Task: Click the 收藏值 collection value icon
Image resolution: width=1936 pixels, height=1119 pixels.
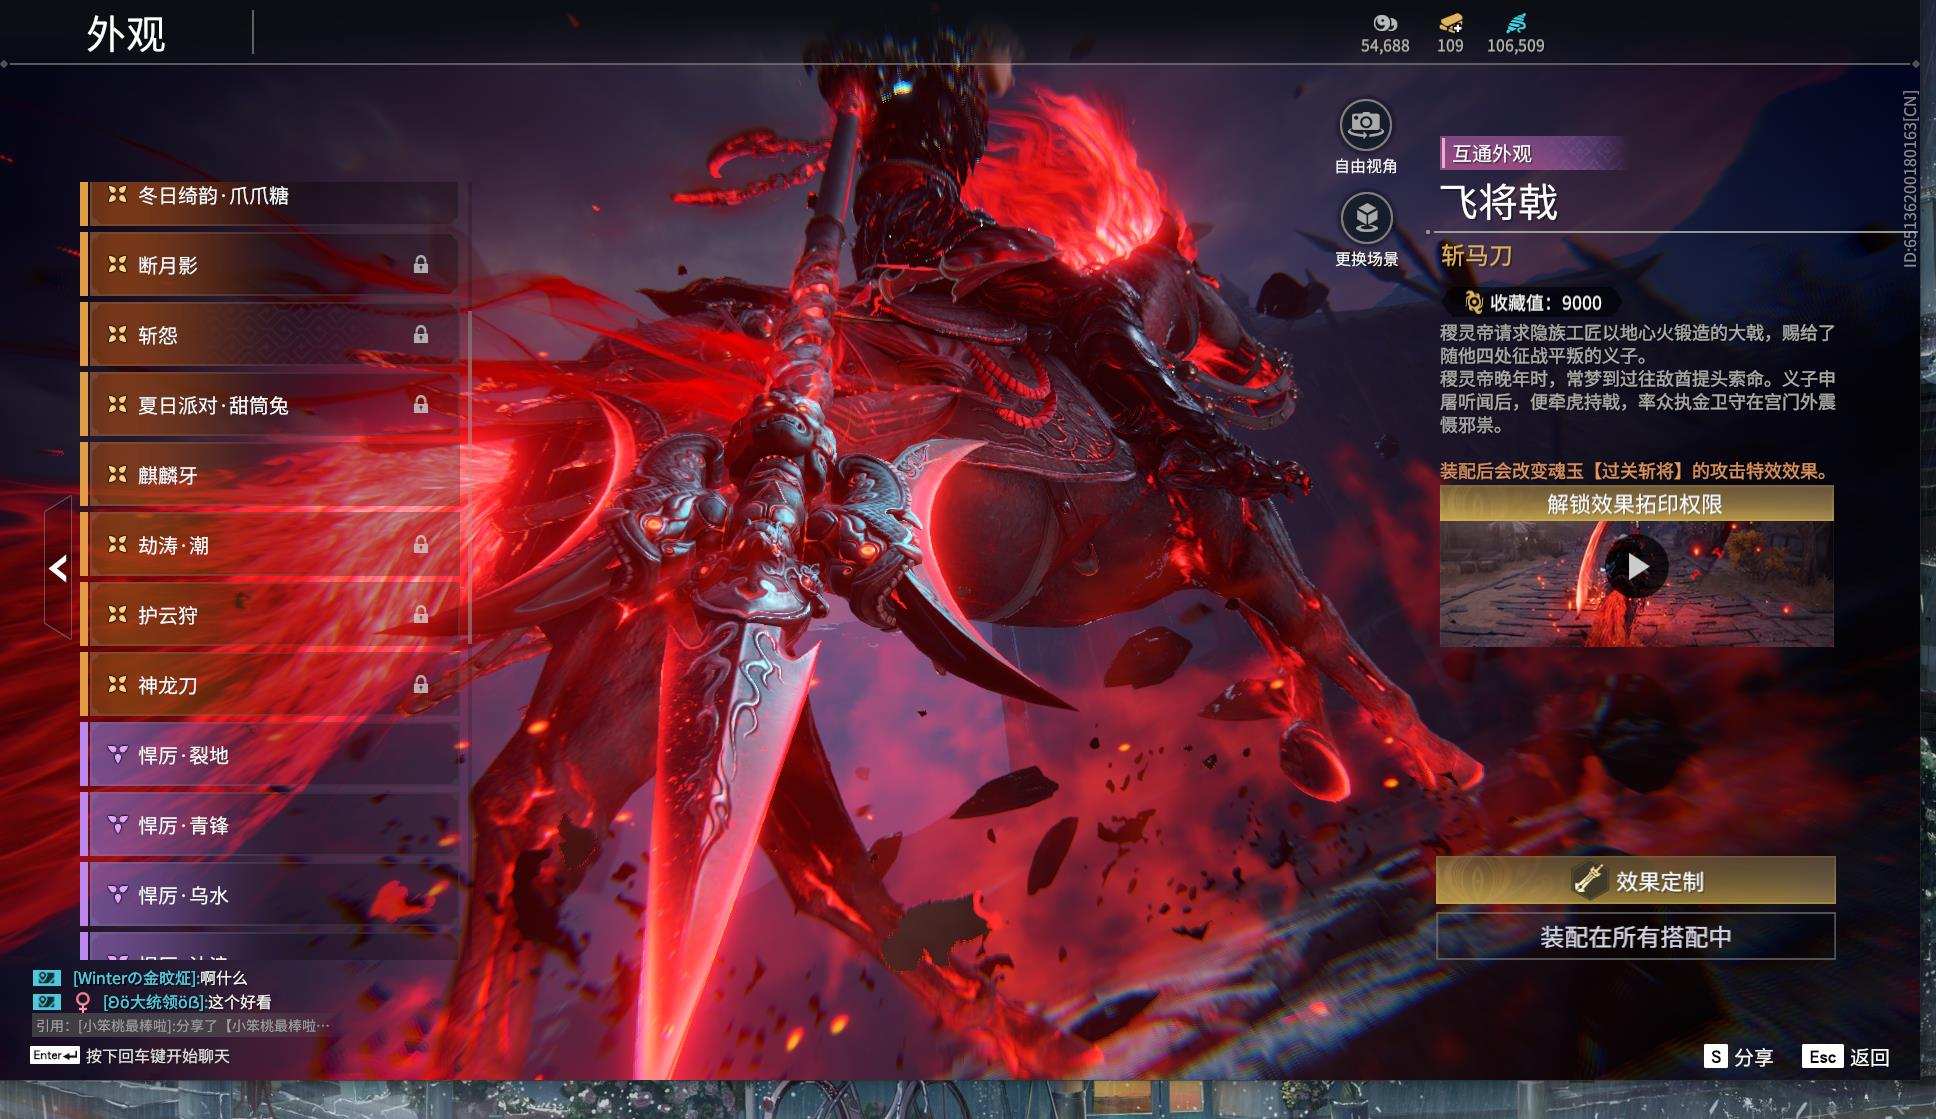Action: click(1473, 302)
